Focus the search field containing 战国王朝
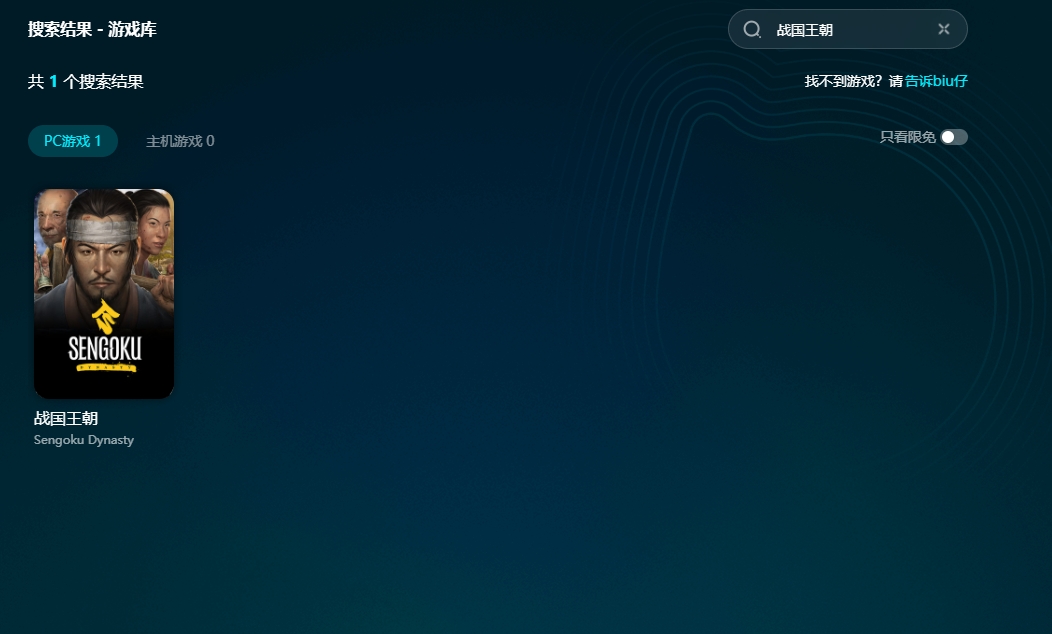1052x634 pixels. pyautogui.click(x=847, y=29)
